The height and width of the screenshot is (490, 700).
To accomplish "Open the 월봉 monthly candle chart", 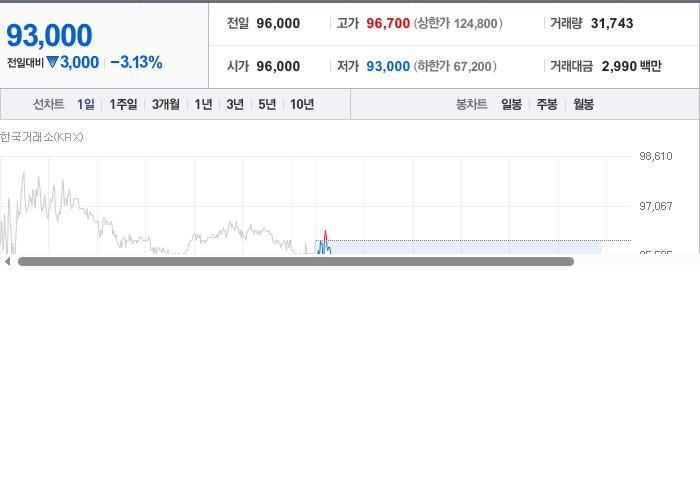I will pos(583,104).
